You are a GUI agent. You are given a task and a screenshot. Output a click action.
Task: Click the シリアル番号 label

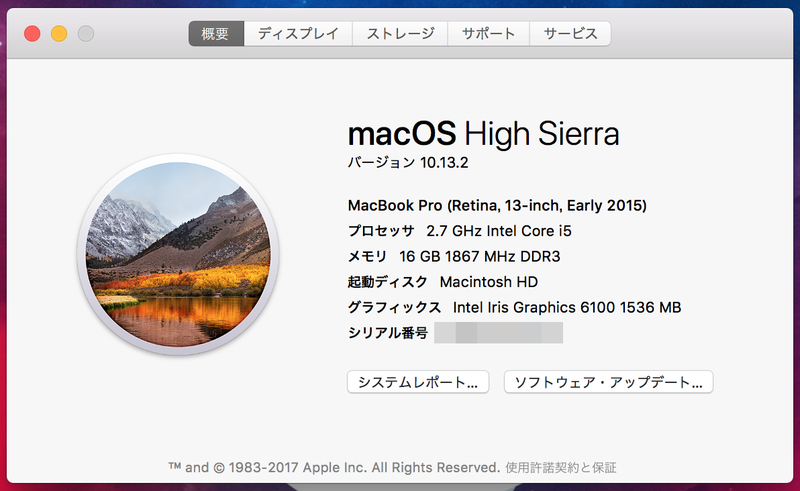pos(387,333)
